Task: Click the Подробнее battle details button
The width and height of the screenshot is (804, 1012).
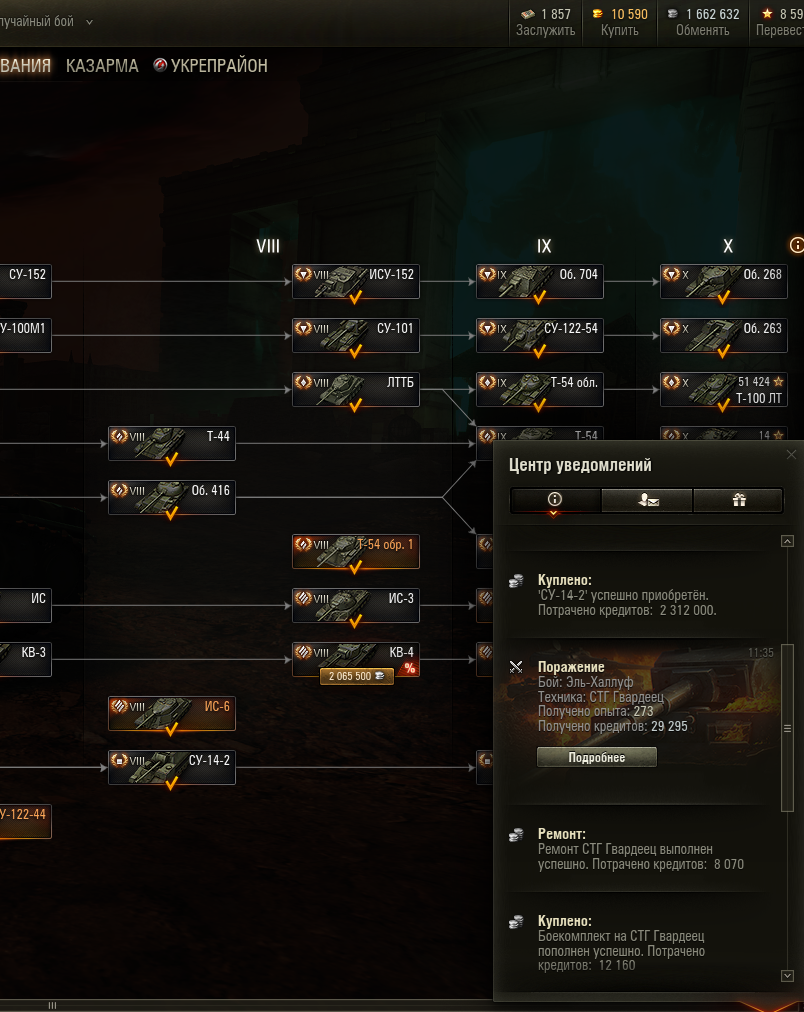Action: 597,758
